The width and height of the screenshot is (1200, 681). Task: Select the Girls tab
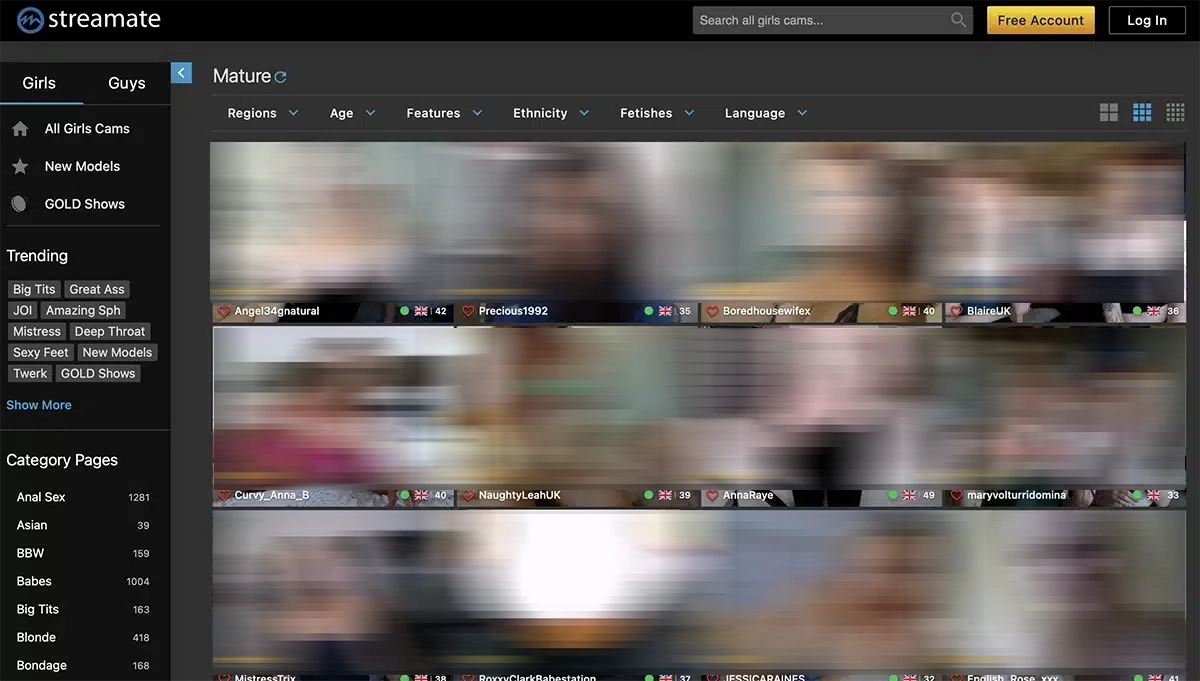click(39, 83)
